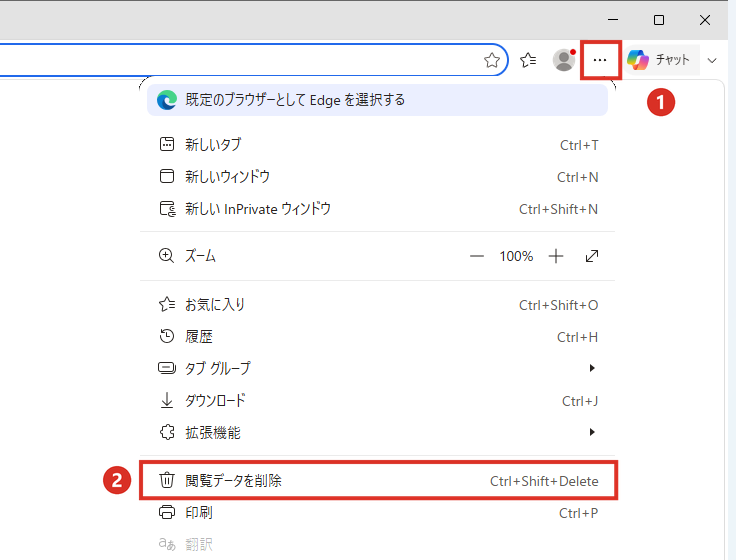Click the Edge logo in the banner
This screenshot has height=560, width=736.
click(x=167, y=100)
